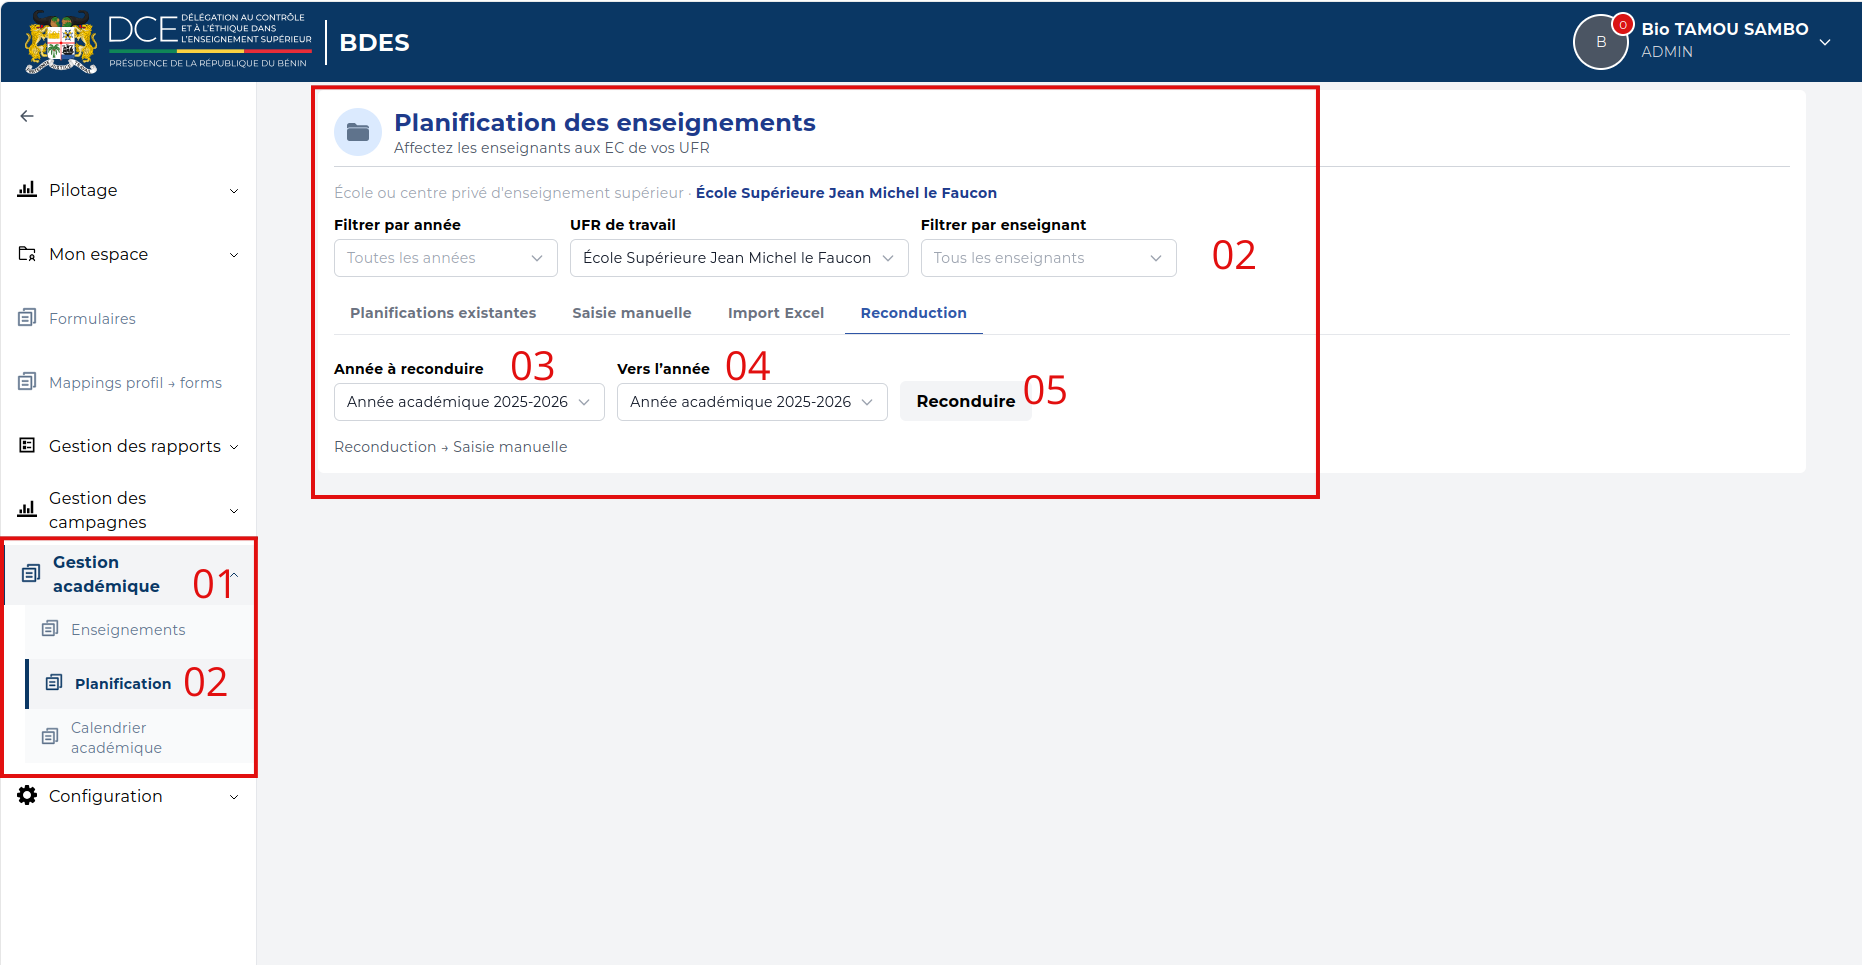Open the UFR de travail dropdown
This screenshot has height=965, width=1862.
click(x=739, y=258)
